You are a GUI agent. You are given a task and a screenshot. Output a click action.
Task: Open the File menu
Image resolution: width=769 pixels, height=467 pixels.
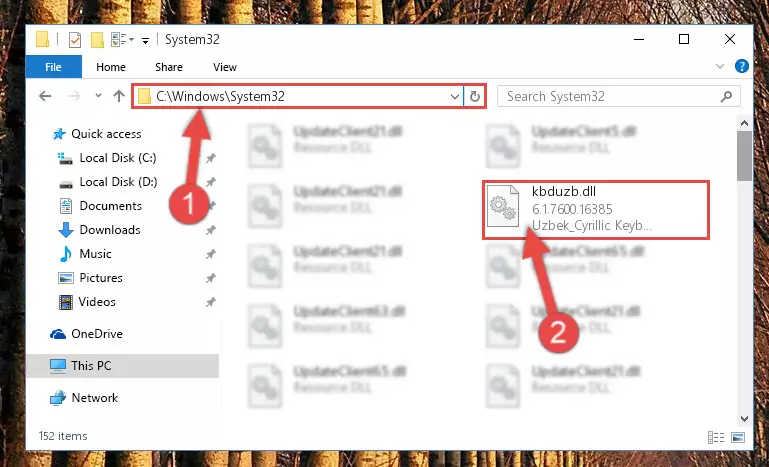point(53,67)
